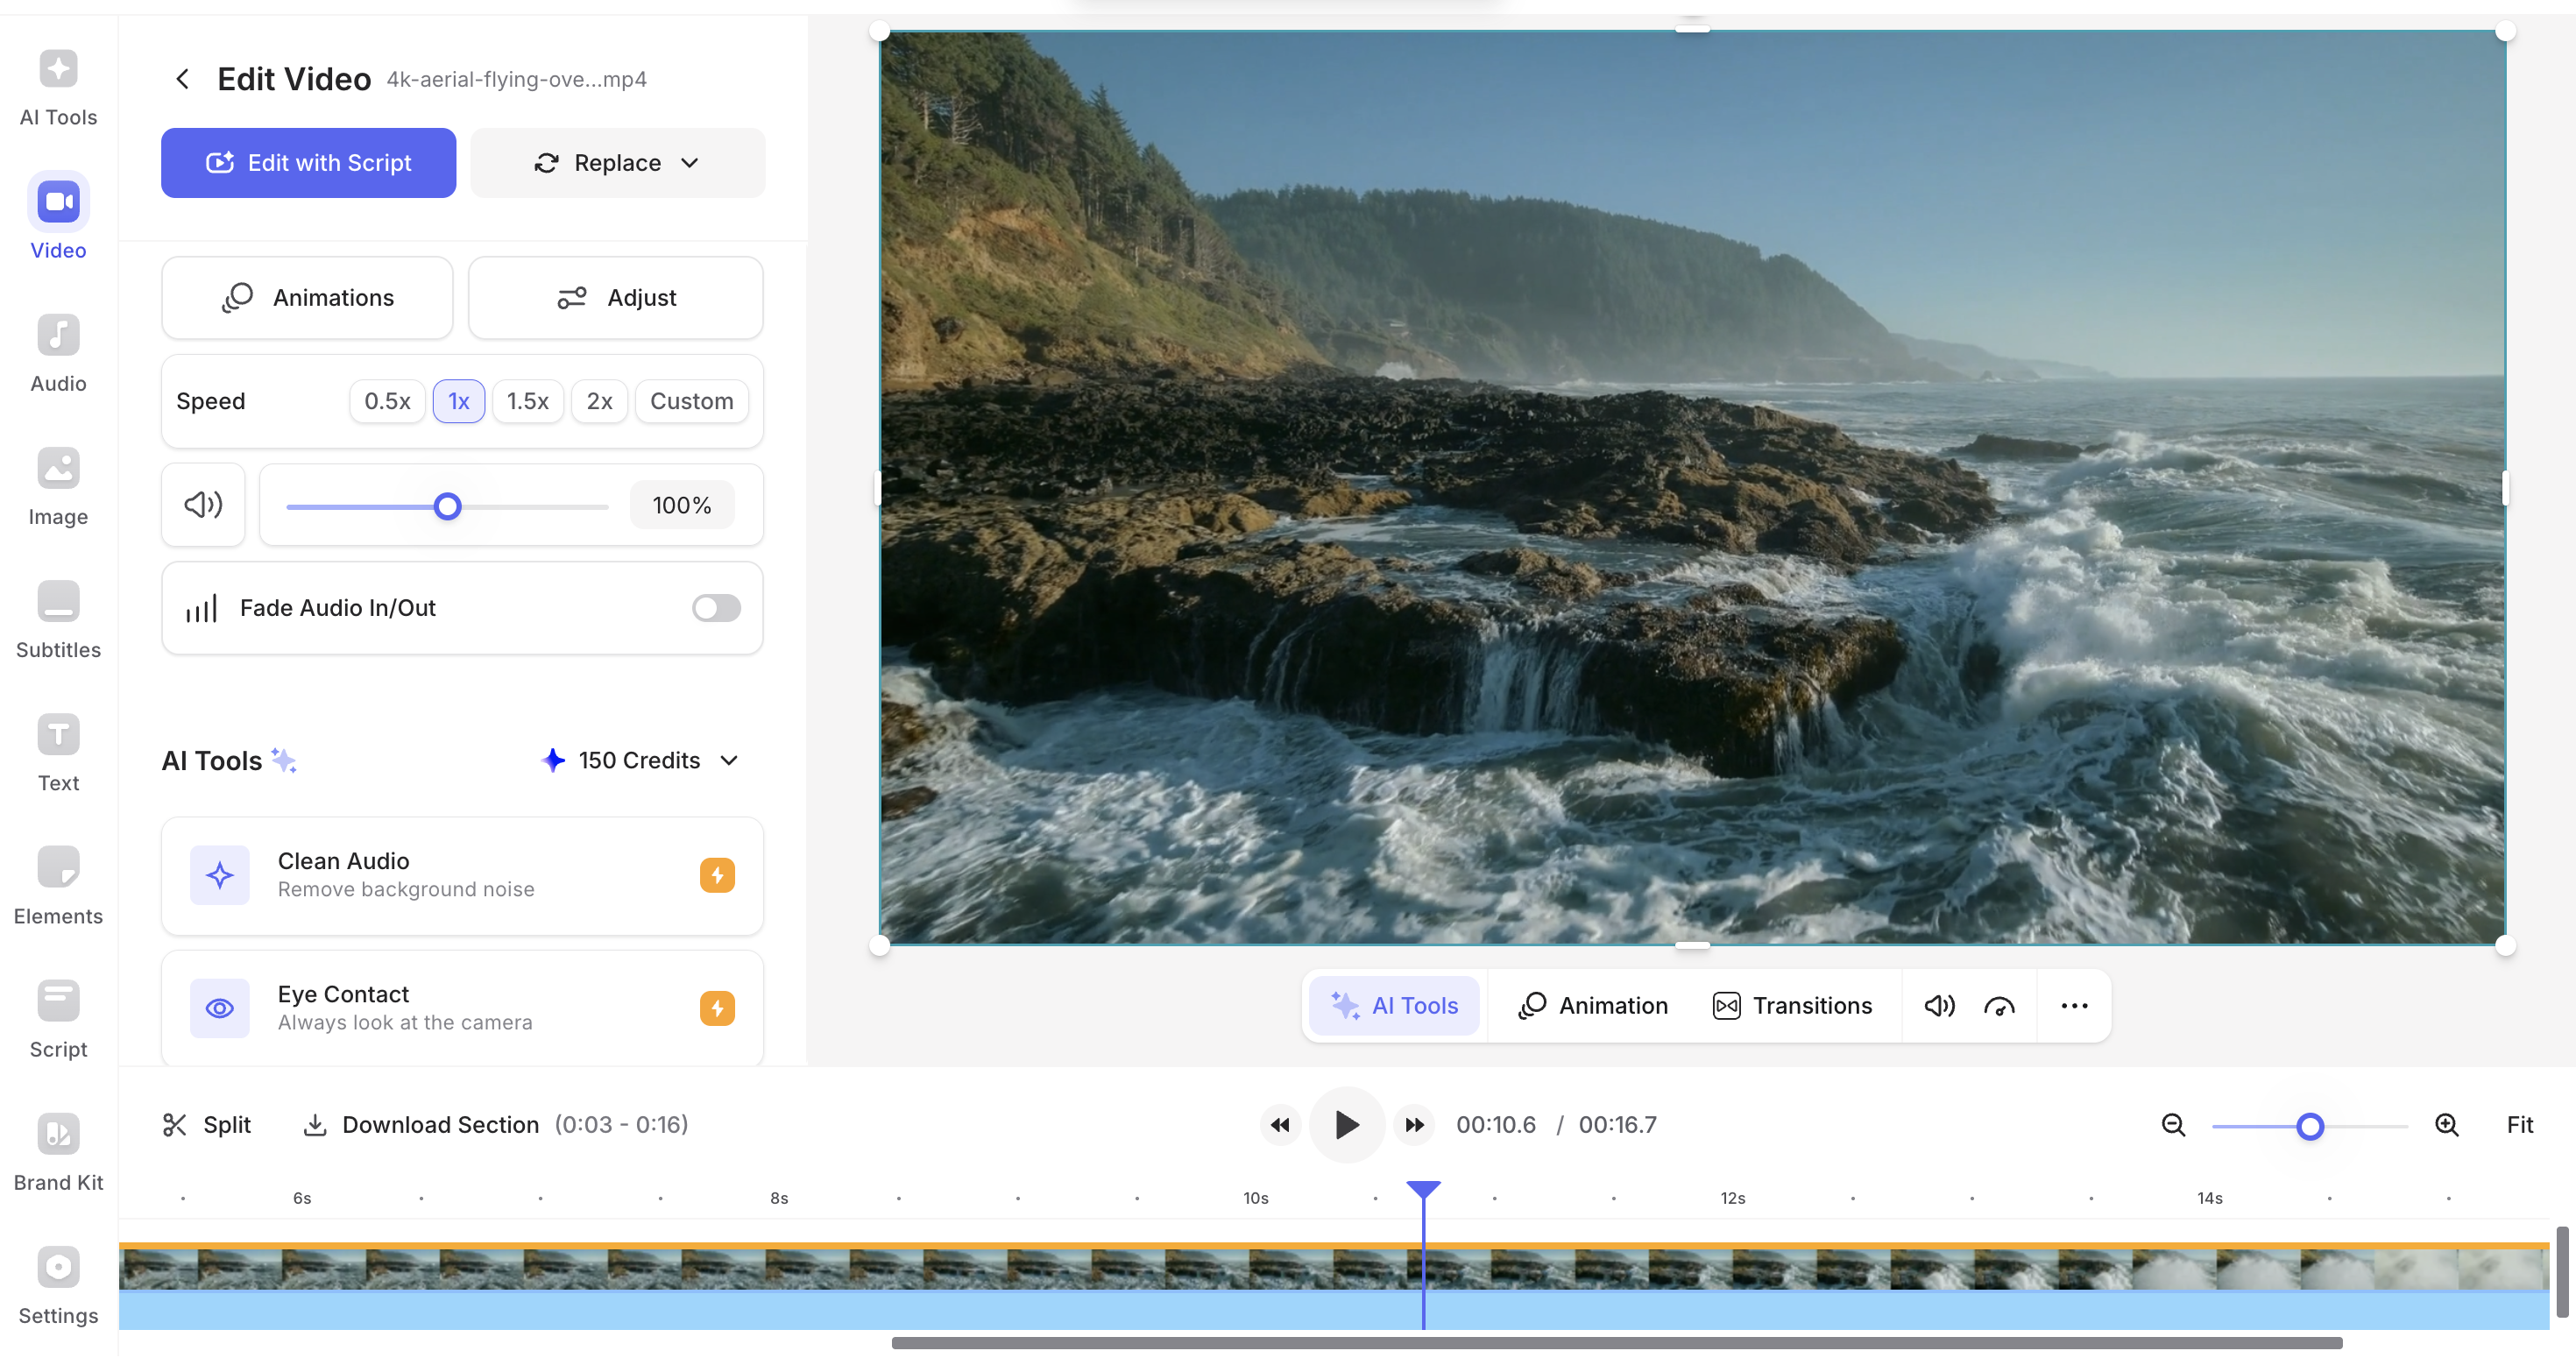Select the 2x speed option
The height and width of the screenshot is (1358, 2576).
click(599, 401)
